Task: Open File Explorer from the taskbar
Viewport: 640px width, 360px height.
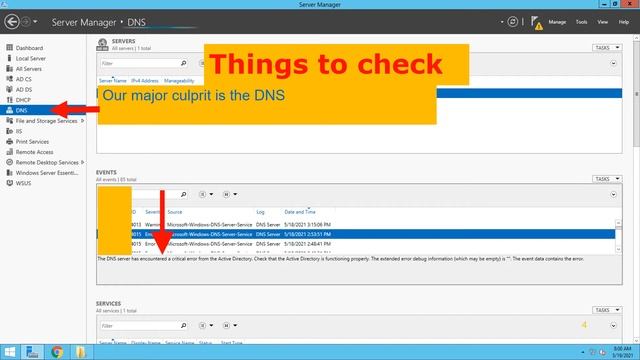Action: (81, 352)
